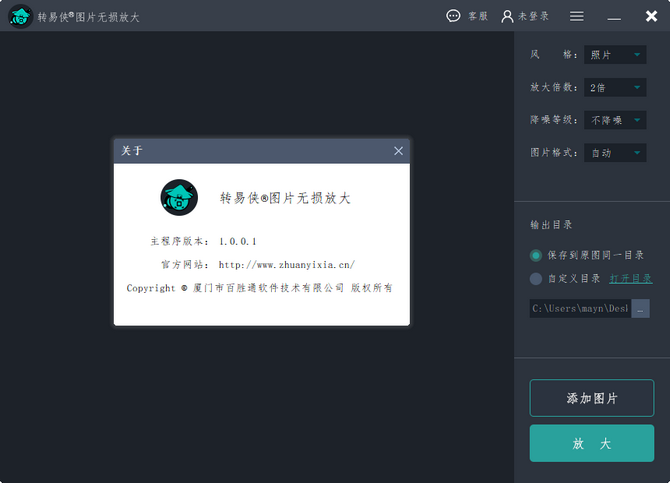
Task: Click version number 1.0.0.1
Action: pyautogui.click(x=238, y=242)
